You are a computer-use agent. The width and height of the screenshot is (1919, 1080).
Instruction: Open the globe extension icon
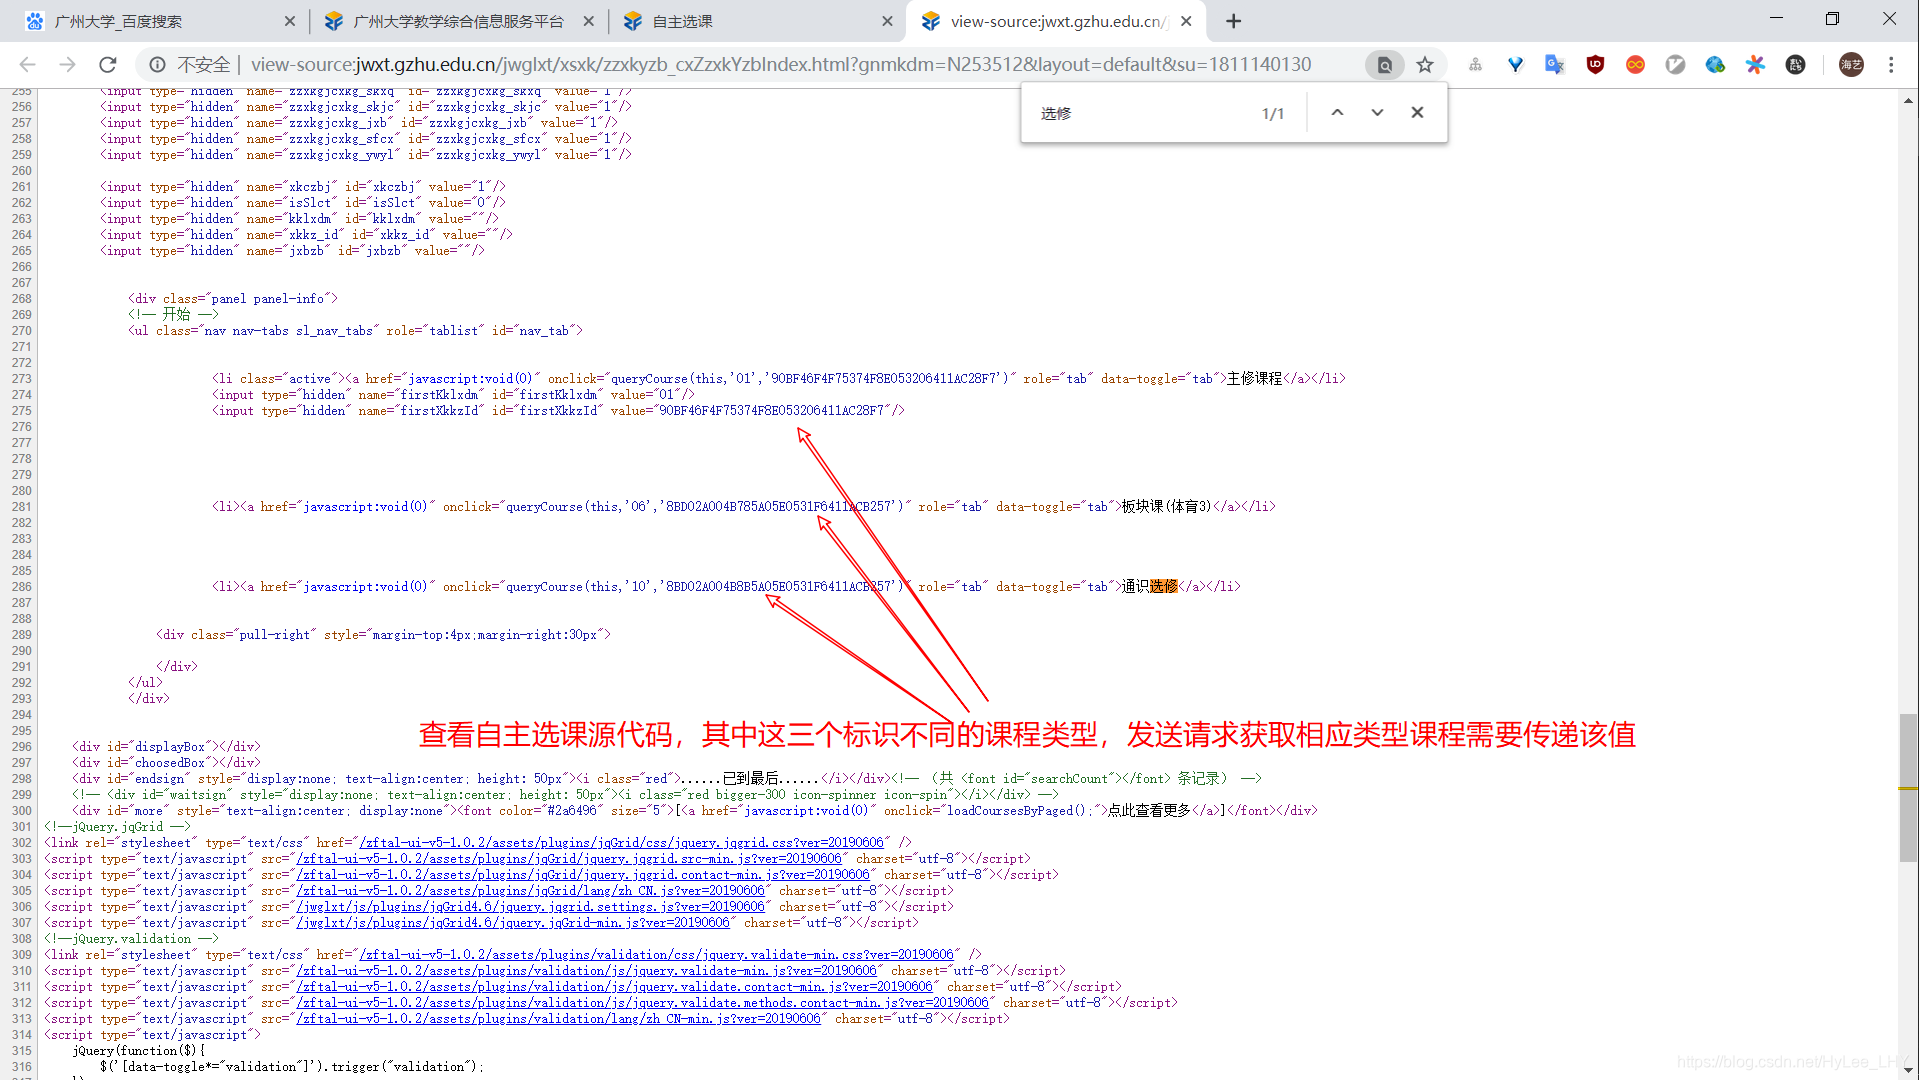pyautogui.click(x=1715, y=65)
